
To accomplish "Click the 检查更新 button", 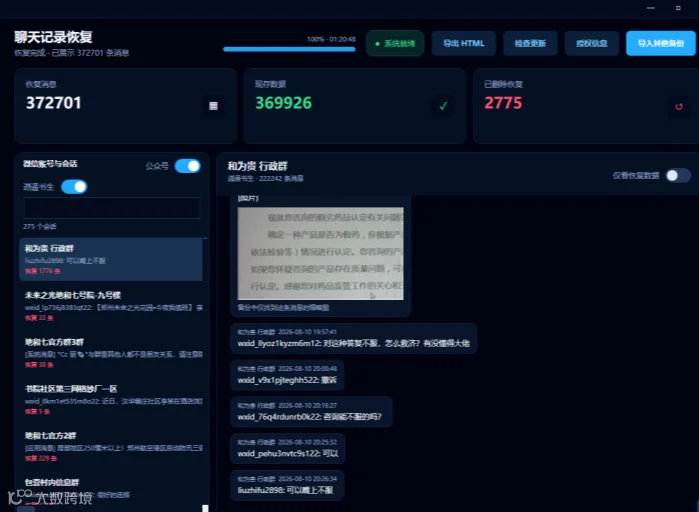I will (530, 43).
